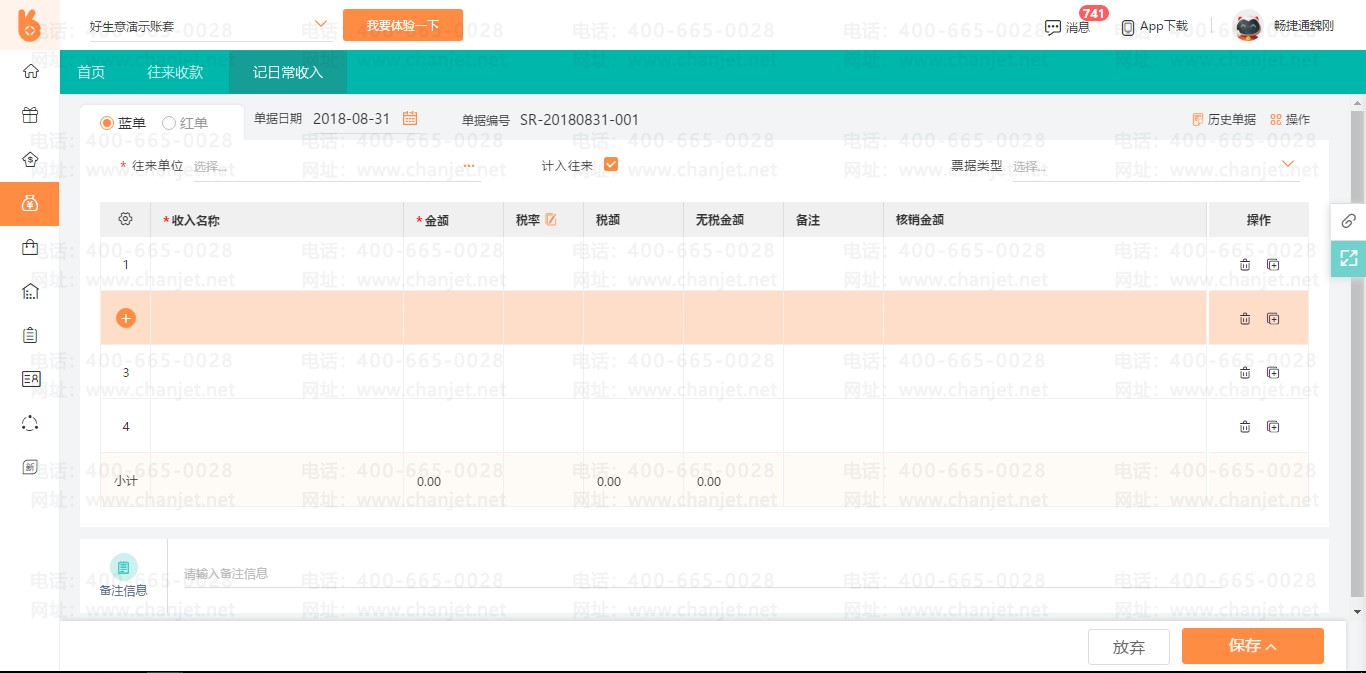Open the warehouse sidebar icon
Image resolution: width=1366 pixels, height=673 pixels.
[x=30, y=291]
